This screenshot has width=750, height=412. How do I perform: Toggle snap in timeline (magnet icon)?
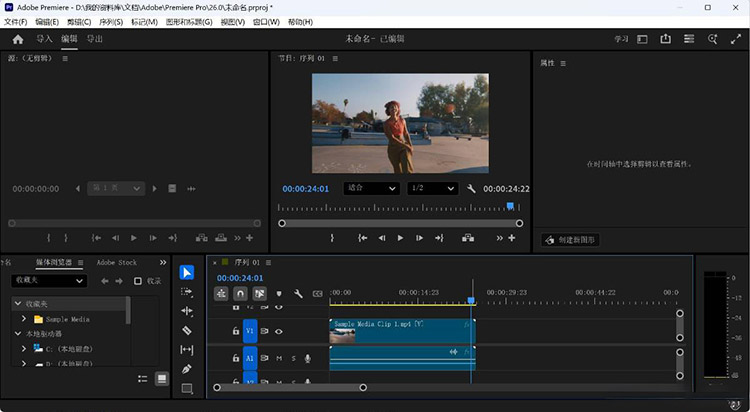click(240, 294)
